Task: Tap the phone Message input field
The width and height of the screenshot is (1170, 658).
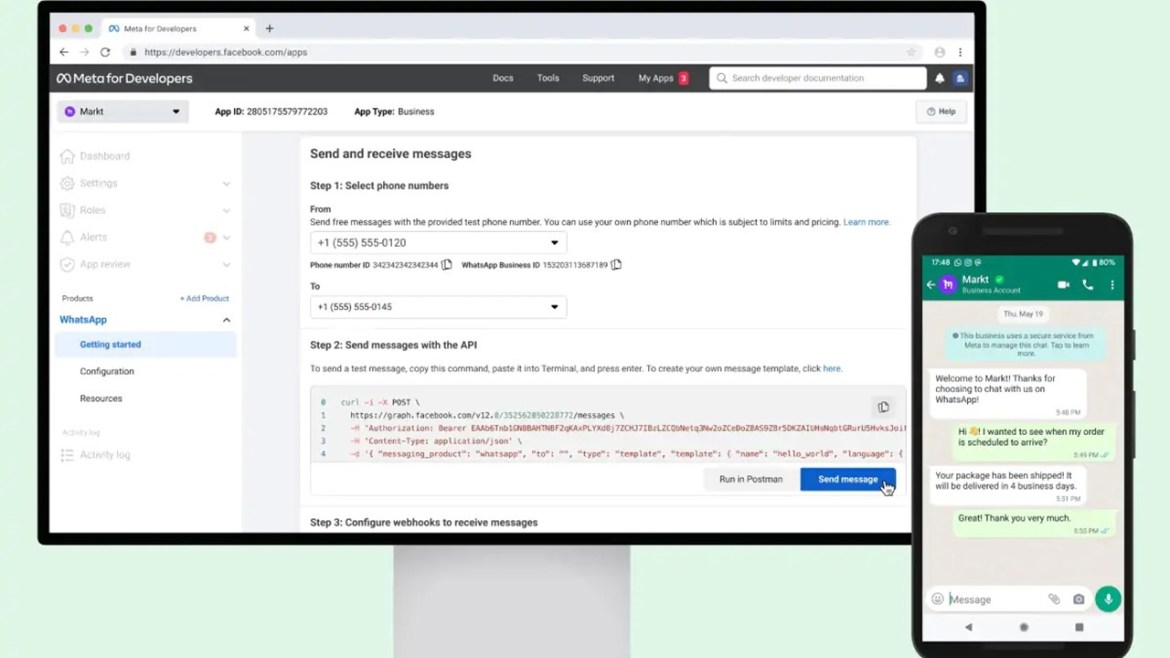Action: coord(995,599)
